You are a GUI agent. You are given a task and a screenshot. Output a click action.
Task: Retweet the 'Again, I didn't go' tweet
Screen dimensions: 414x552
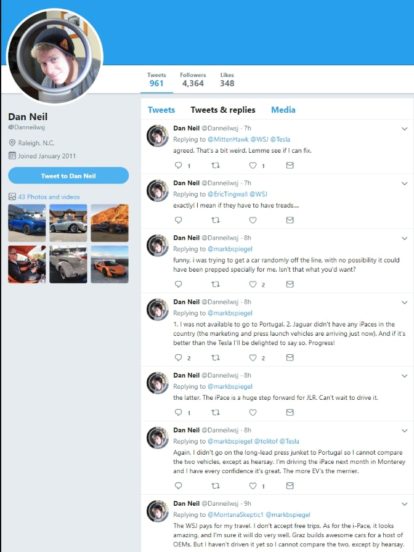[x=215, y=486]
